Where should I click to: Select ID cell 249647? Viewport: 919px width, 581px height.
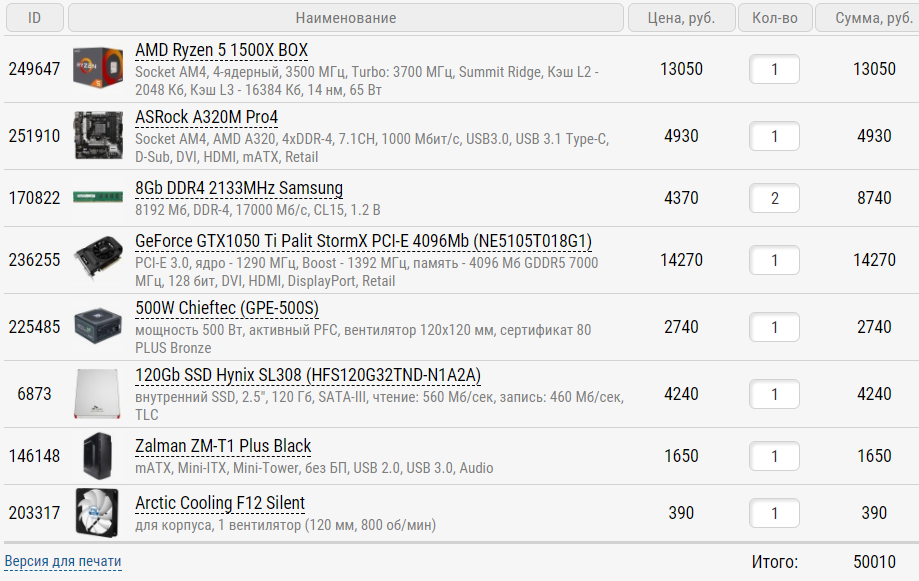[x=35, y=69]
